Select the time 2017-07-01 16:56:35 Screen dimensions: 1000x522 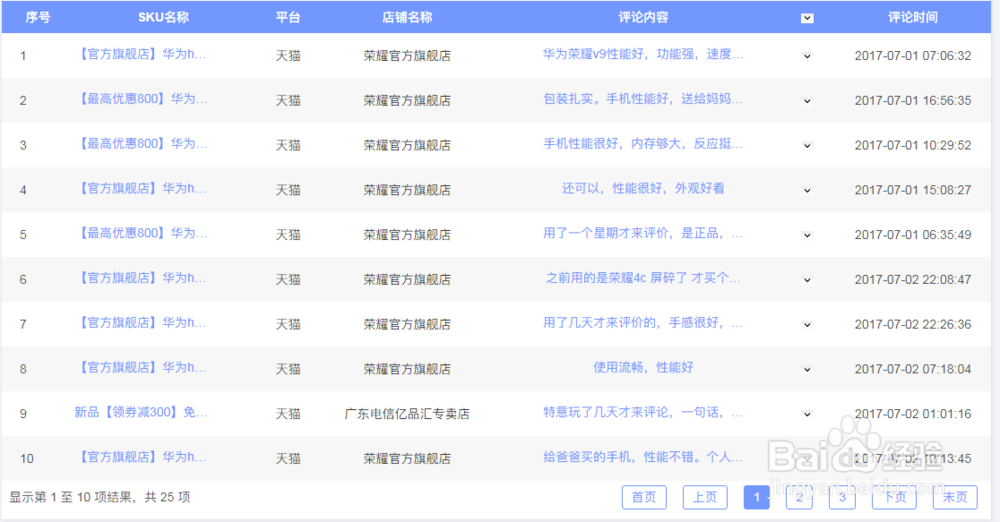point(913,101)
